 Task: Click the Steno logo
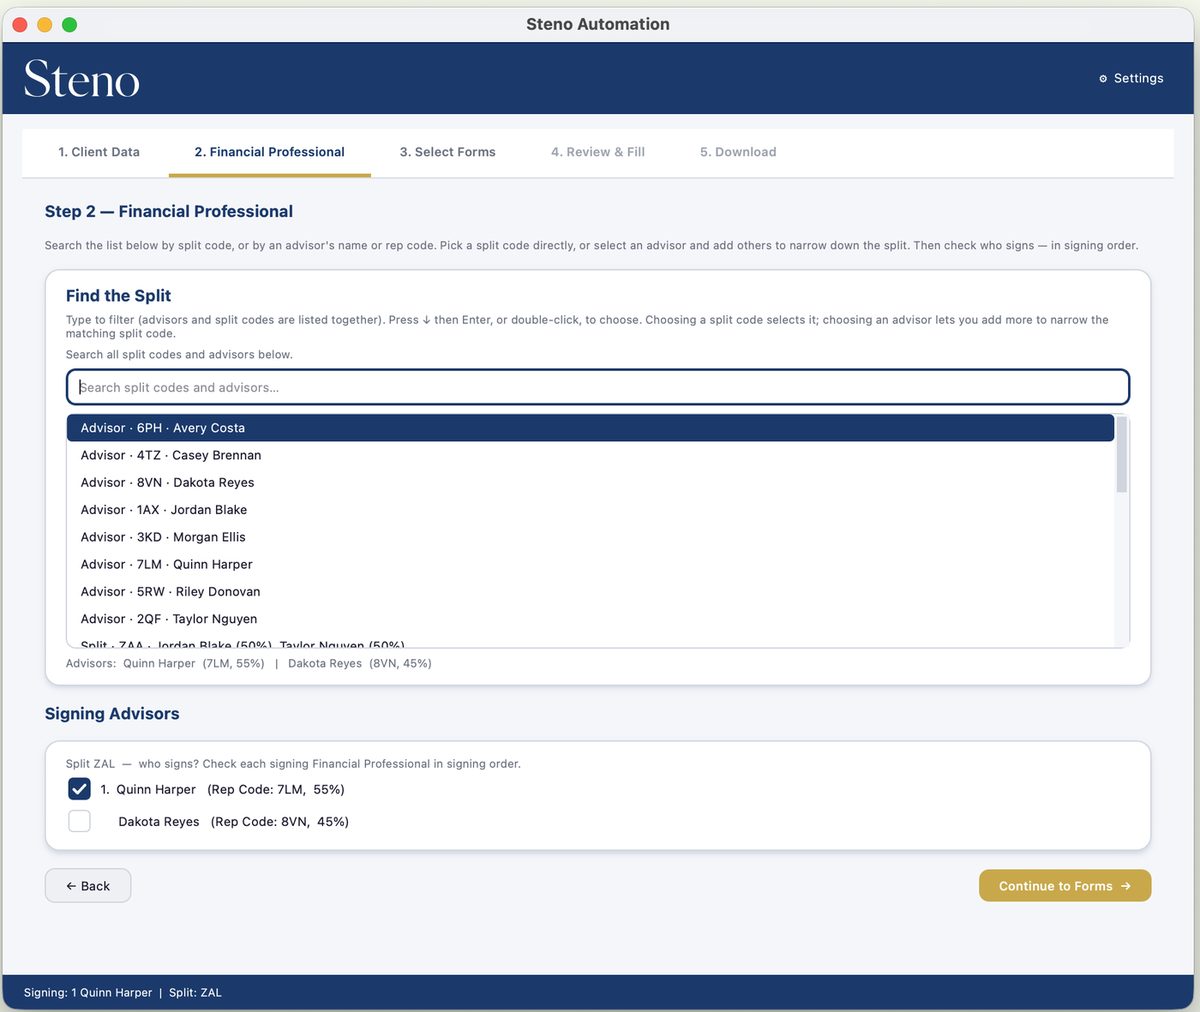point(82,79)
